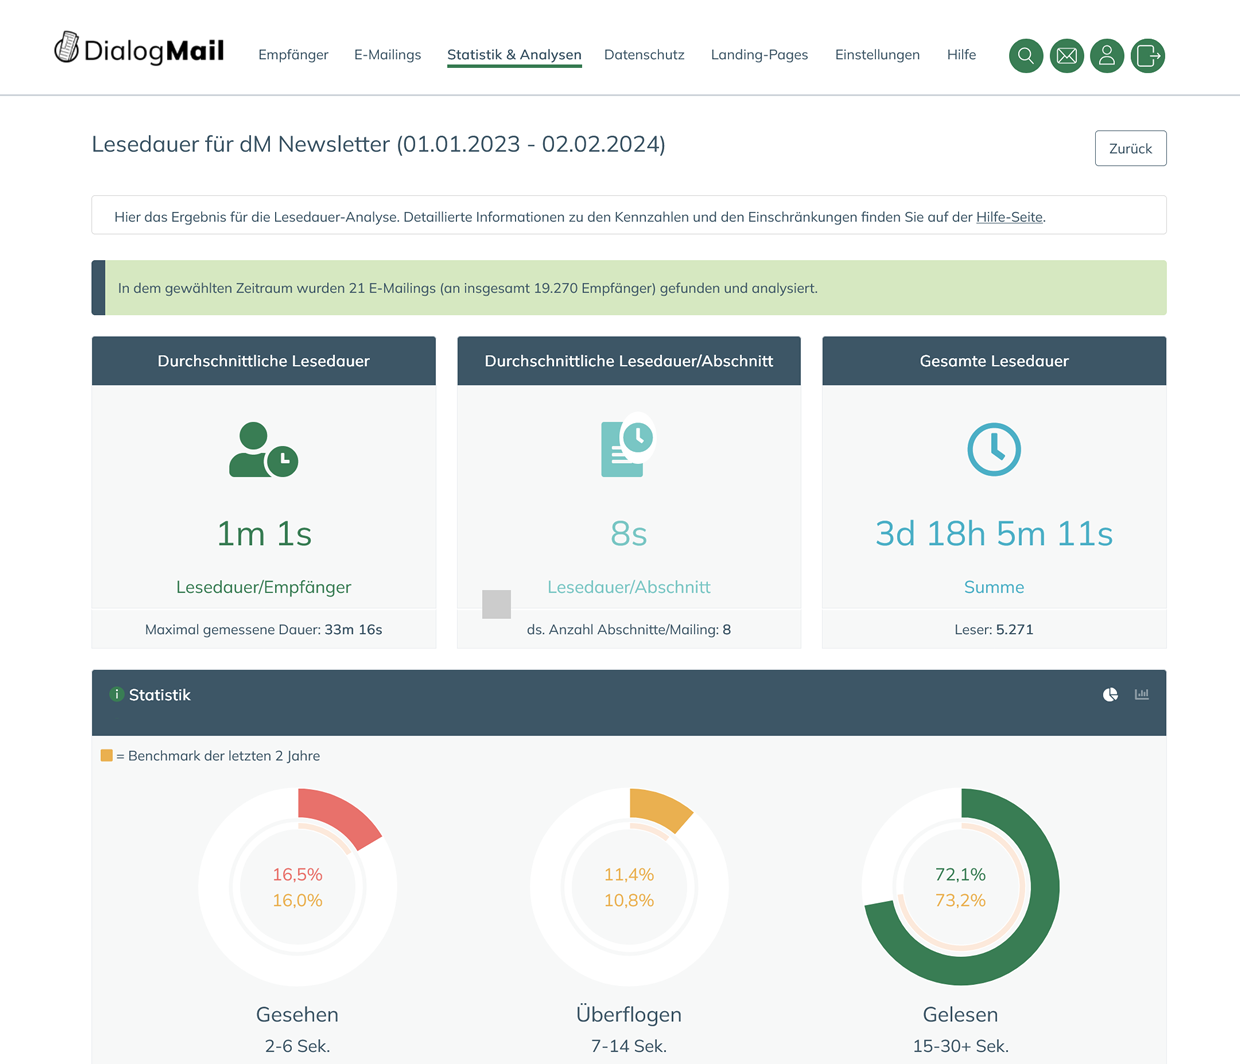Go to Landing-Pages menu
1240x1064 pixels.
pos(759,55)
